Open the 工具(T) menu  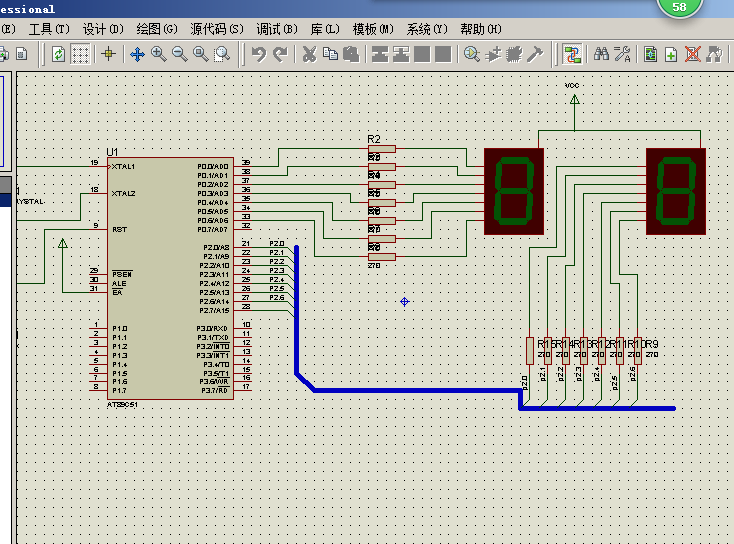(x=49, y=29)
